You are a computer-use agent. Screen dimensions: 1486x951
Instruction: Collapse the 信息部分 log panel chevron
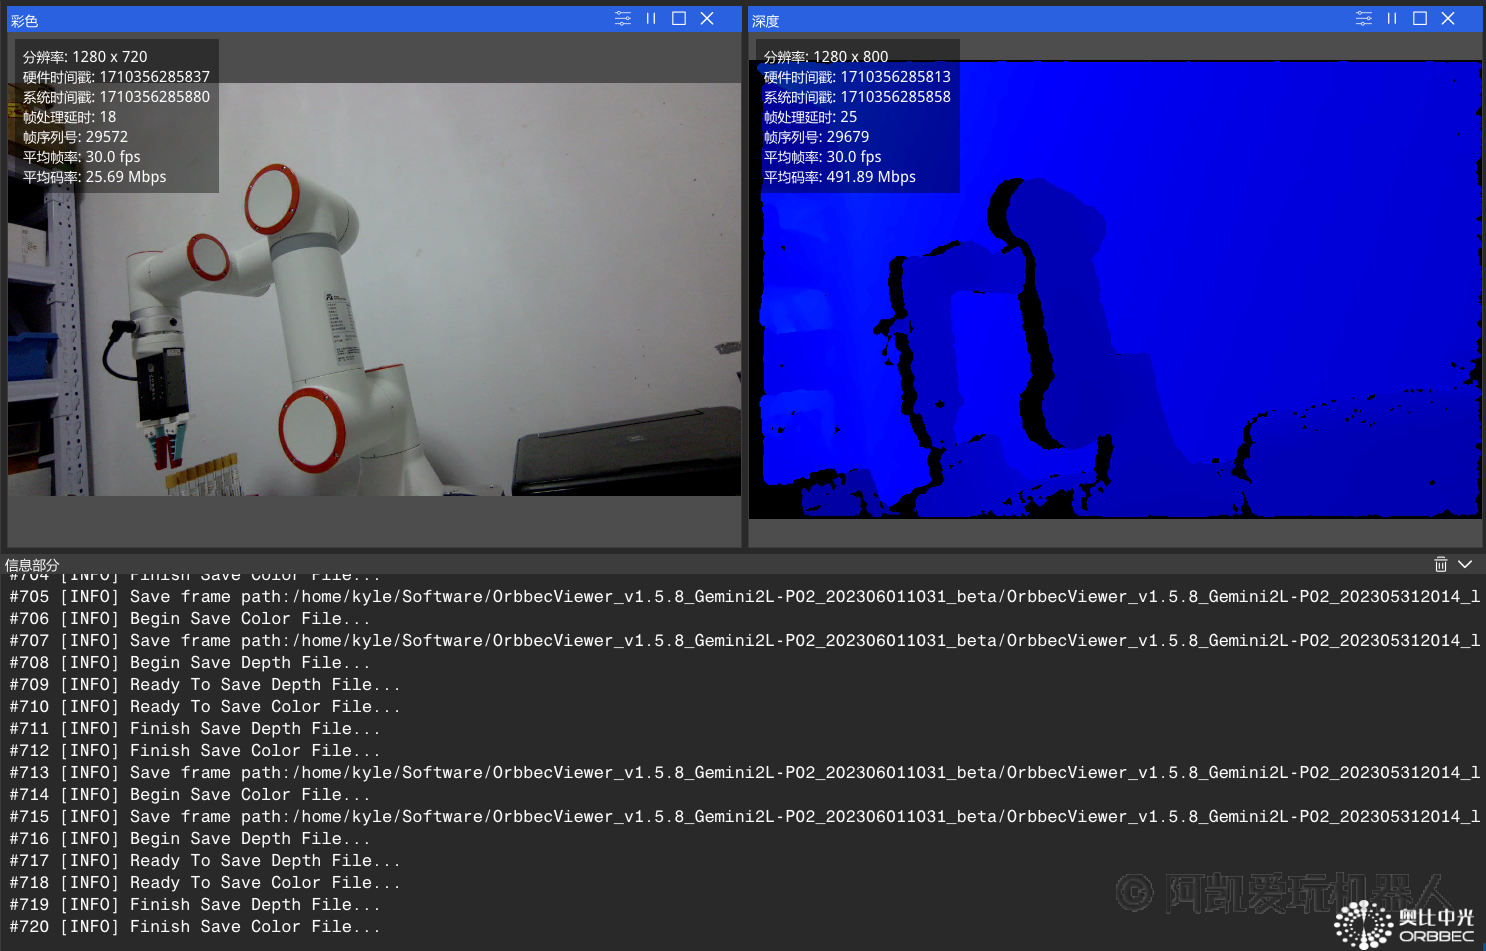1465,564
